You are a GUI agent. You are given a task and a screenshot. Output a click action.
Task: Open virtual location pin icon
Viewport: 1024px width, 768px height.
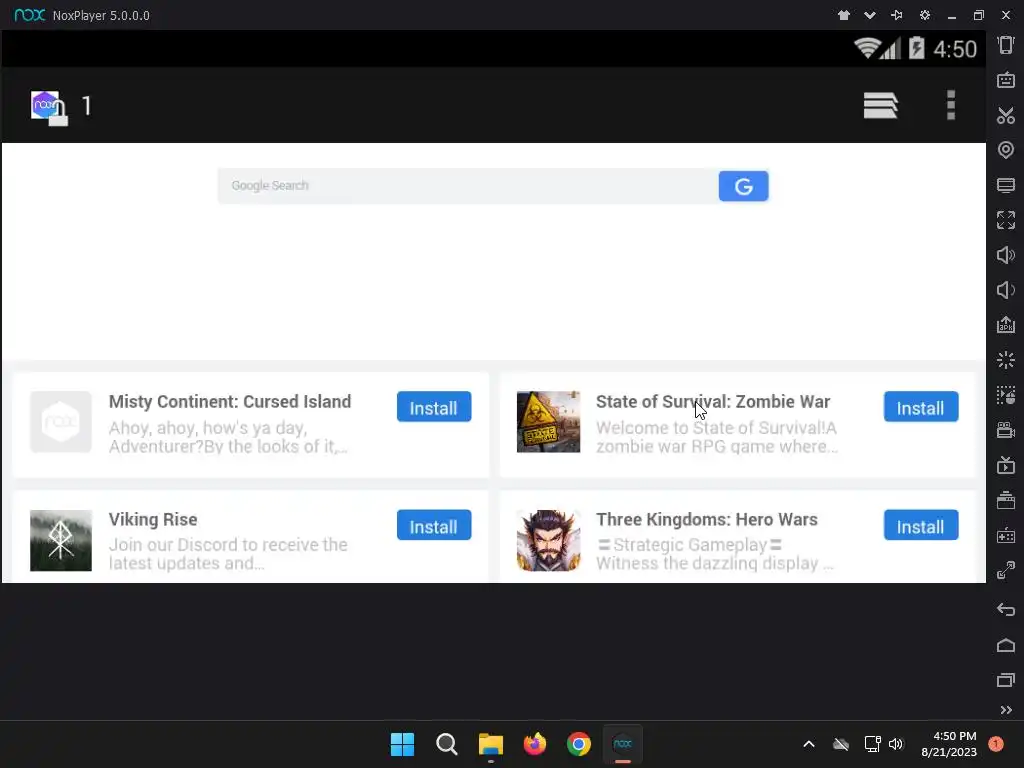point(1006,150)
